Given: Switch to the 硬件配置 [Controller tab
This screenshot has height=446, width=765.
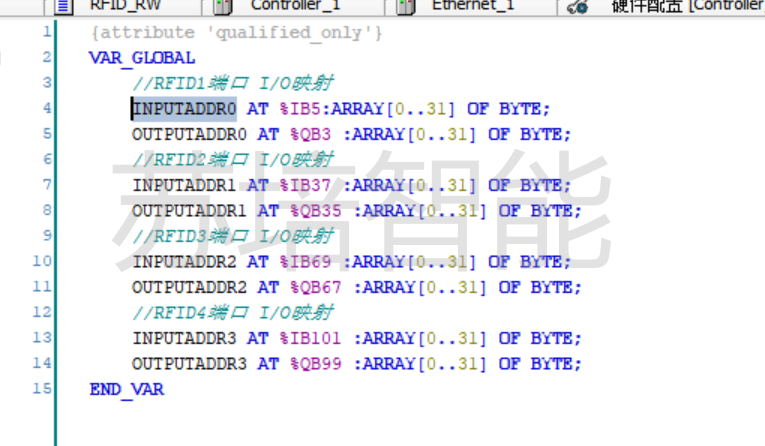Looking at the screenshot, I should coord(685,6).
